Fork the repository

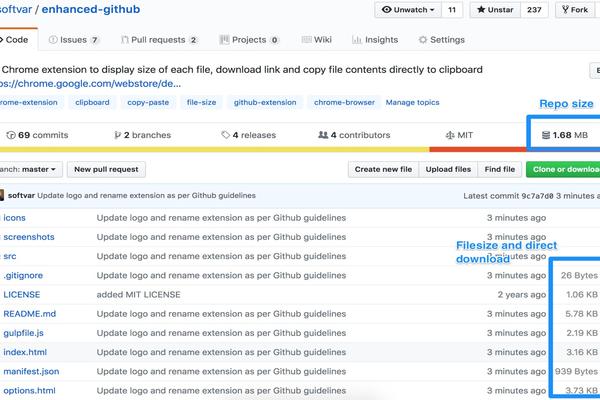(575, 10)
